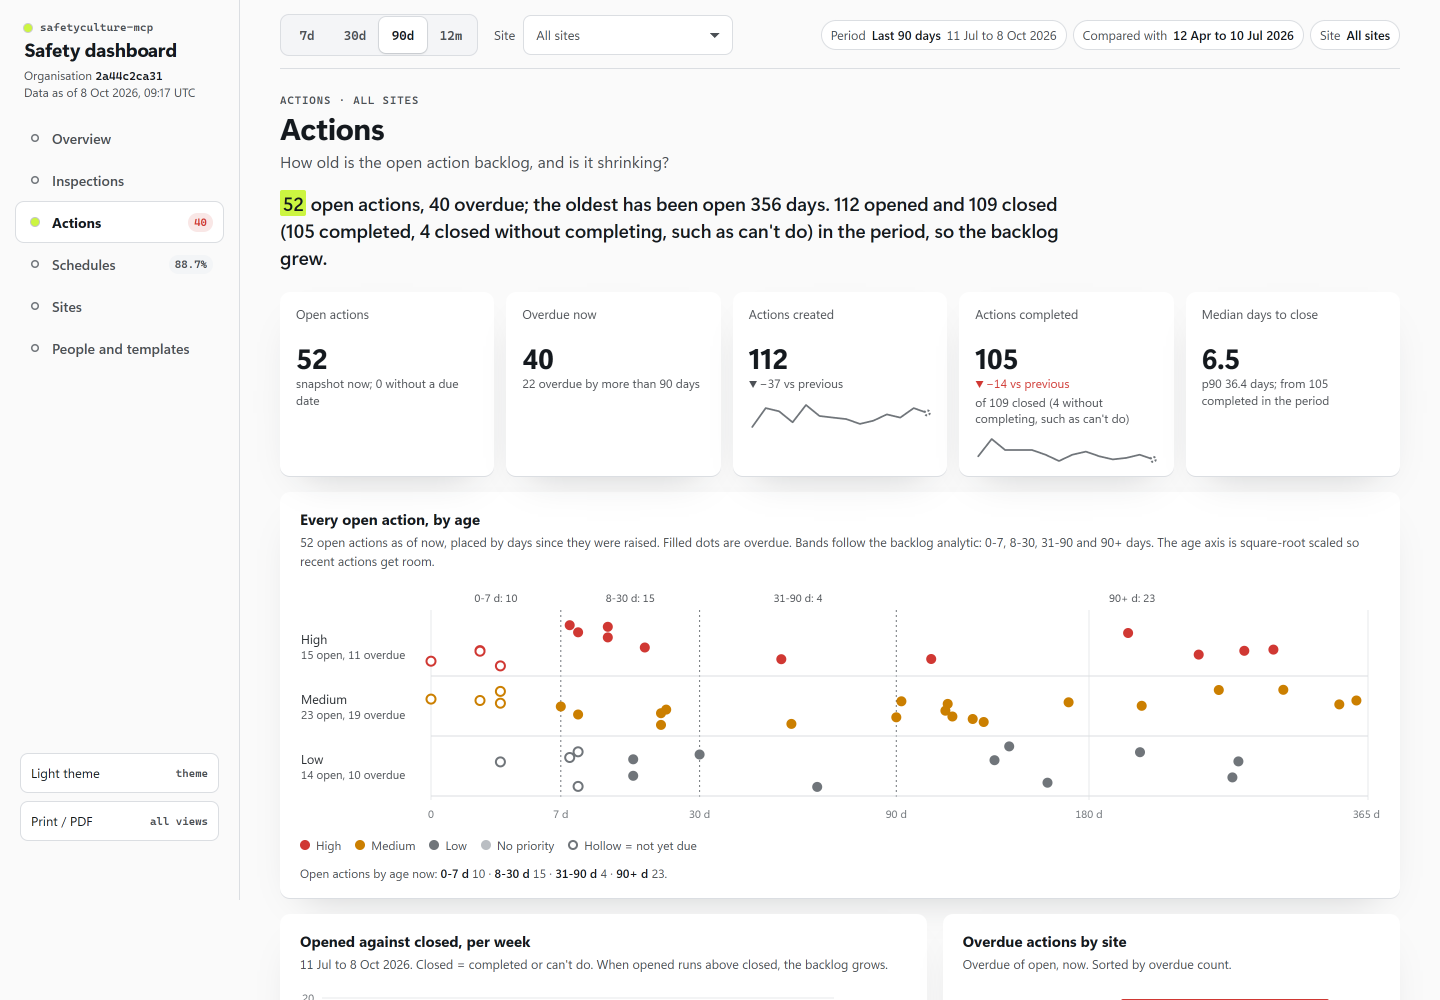Navigate to Sites in sidebar
This screenshot has height=1000, width=1440.
coord(119,307)
